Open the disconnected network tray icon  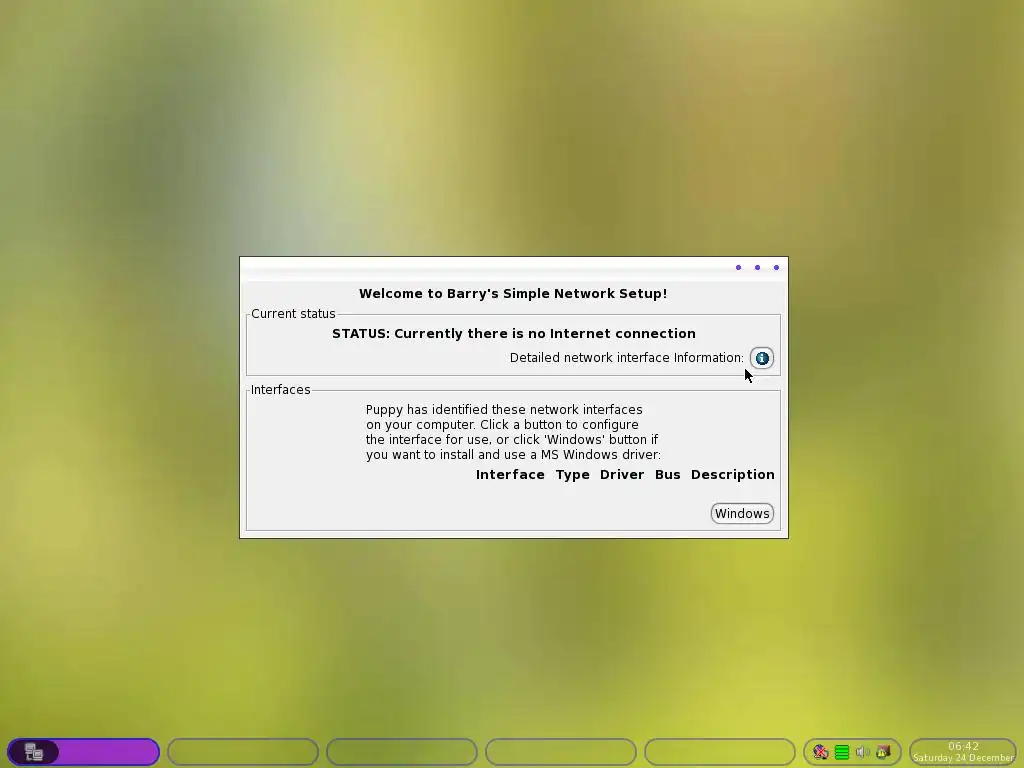(x=820, y=752)
